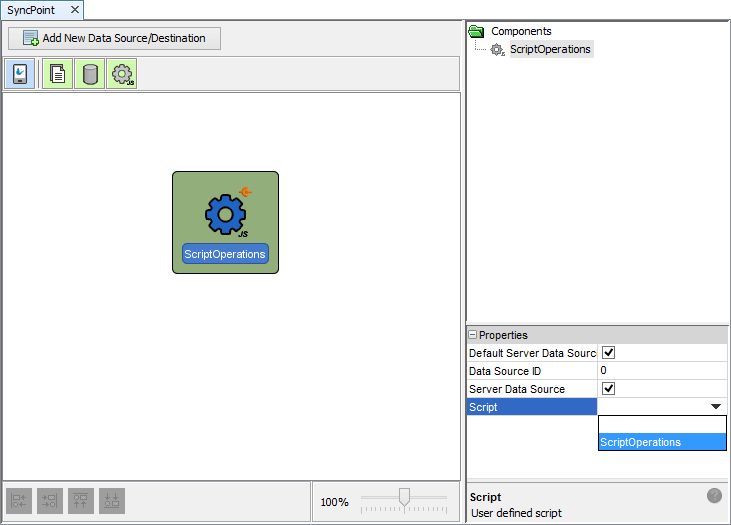Click the JS script gear toolbar icon
Viewport: 731px width, 525px height.
(123, 74)
